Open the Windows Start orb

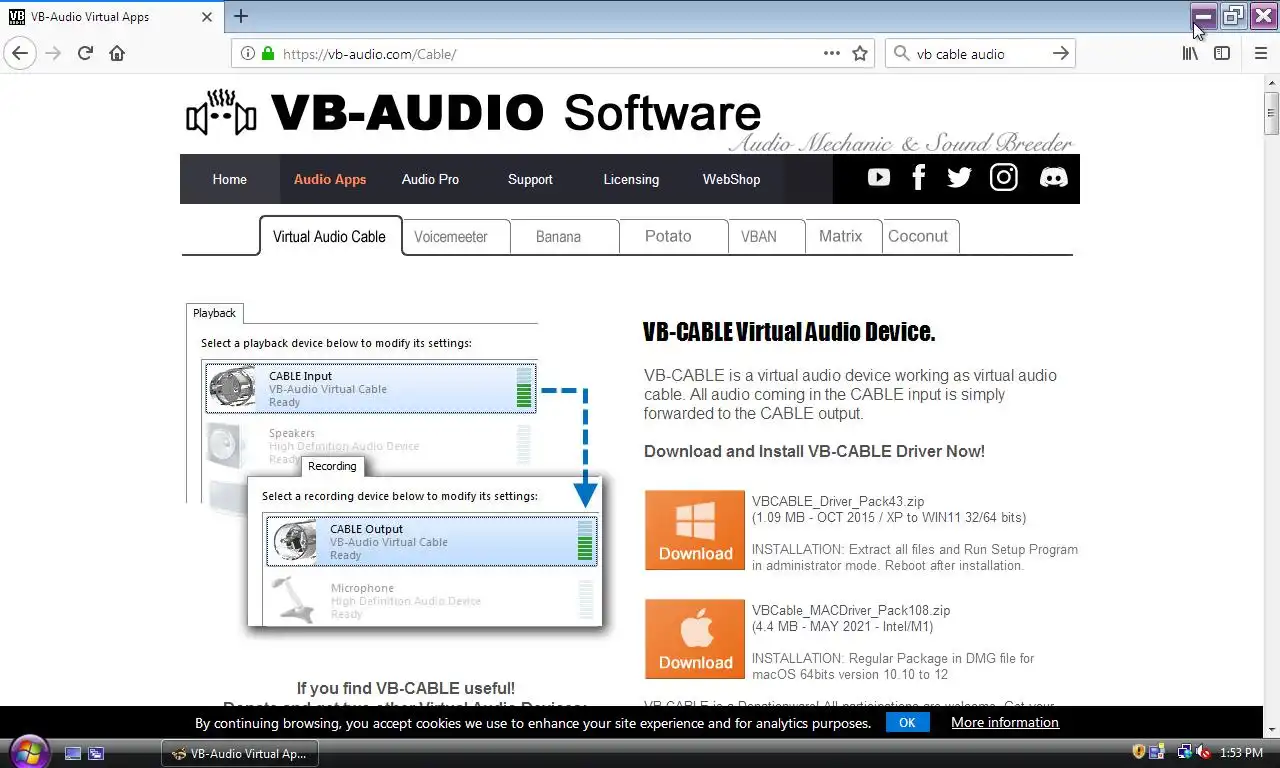coord(28,752)
